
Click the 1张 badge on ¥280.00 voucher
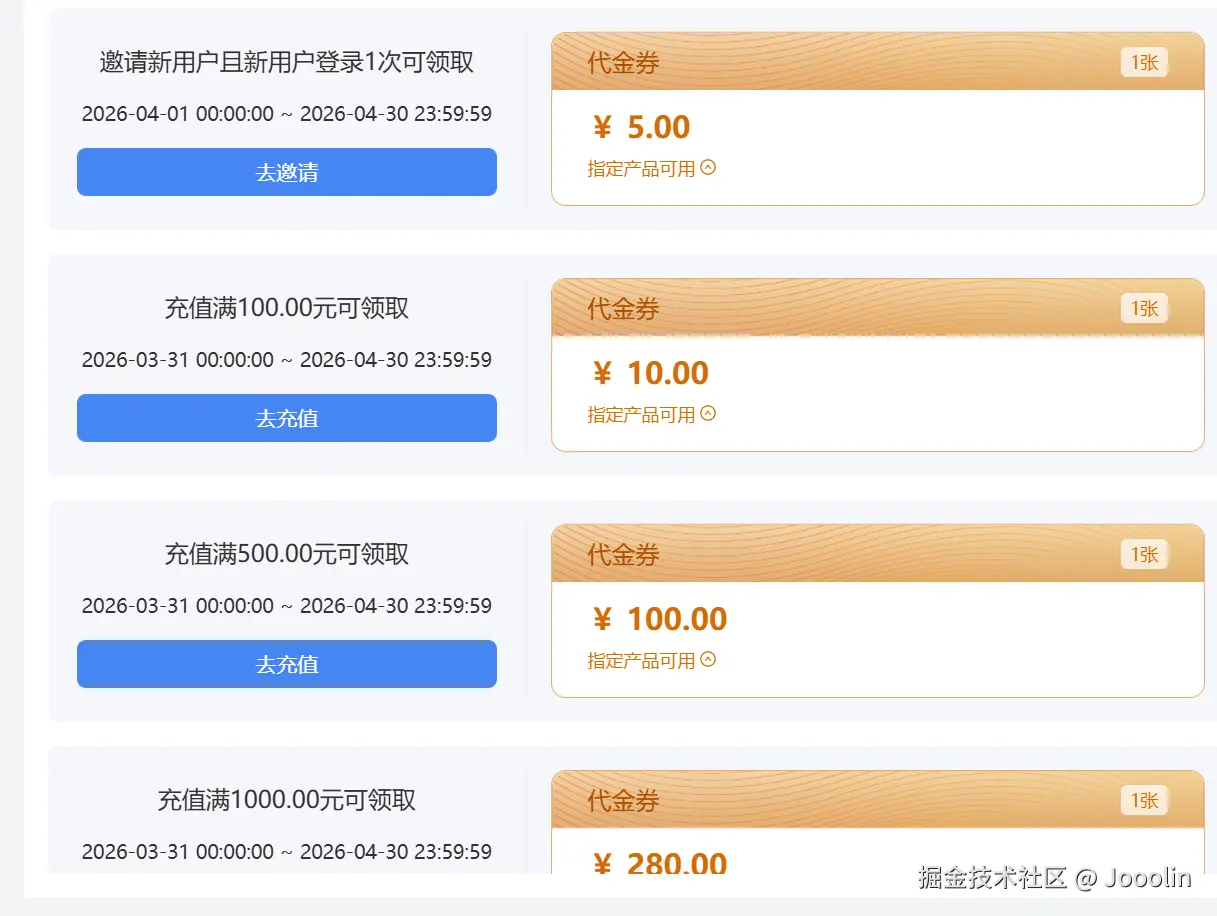[x=1144, y=801]
